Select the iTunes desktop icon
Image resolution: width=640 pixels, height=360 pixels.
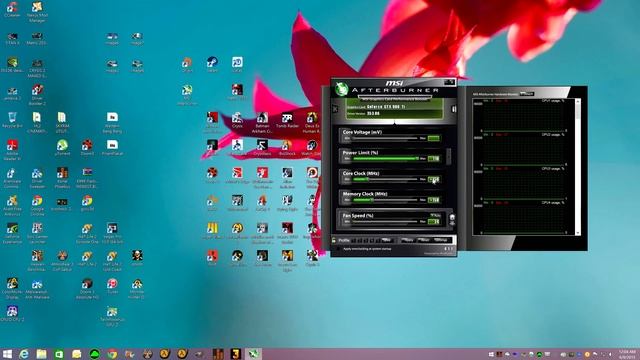112,287
